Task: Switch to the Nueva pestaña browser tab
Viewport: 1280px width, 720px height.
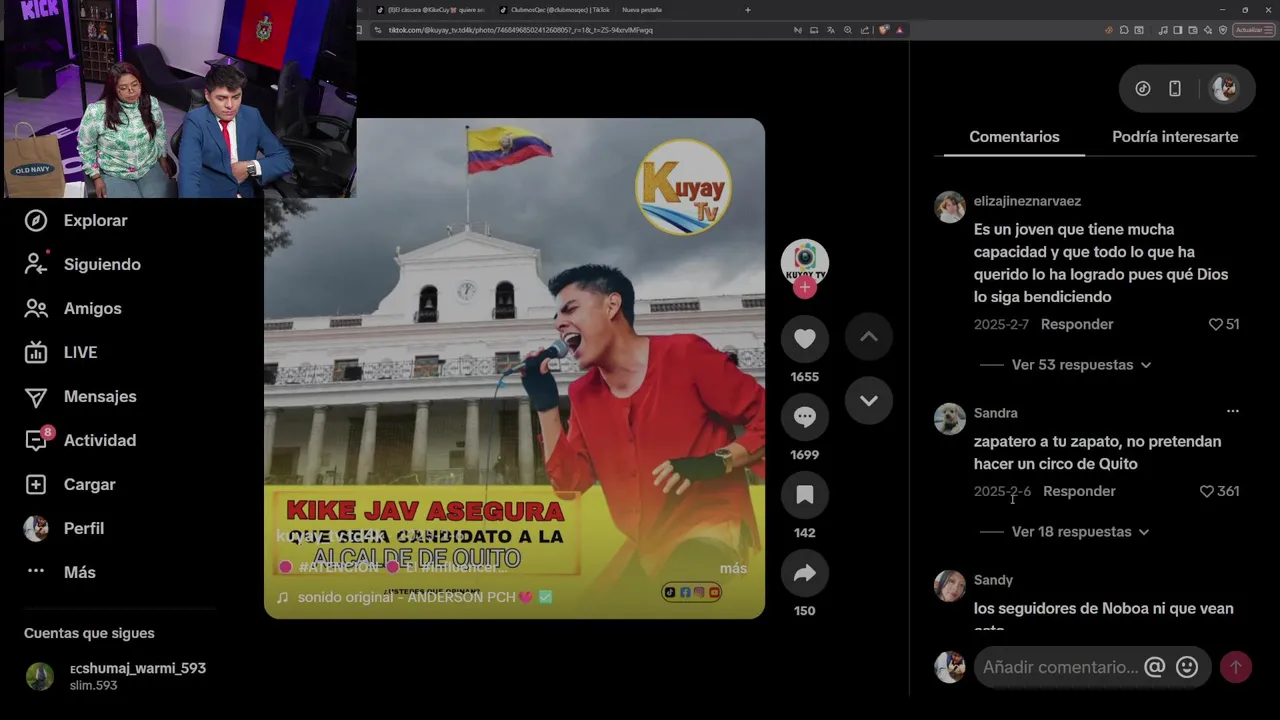Action: coord(641,10)
